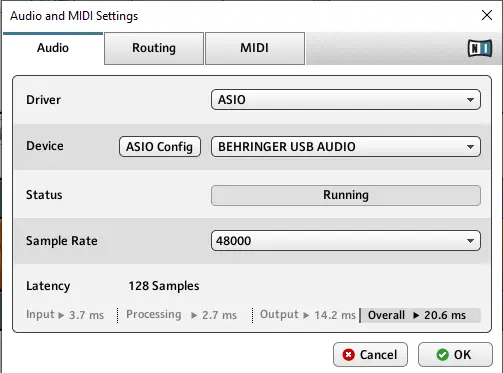Select the Audio tab
This screenshot has width=503, height=373.
pos(53,48)
